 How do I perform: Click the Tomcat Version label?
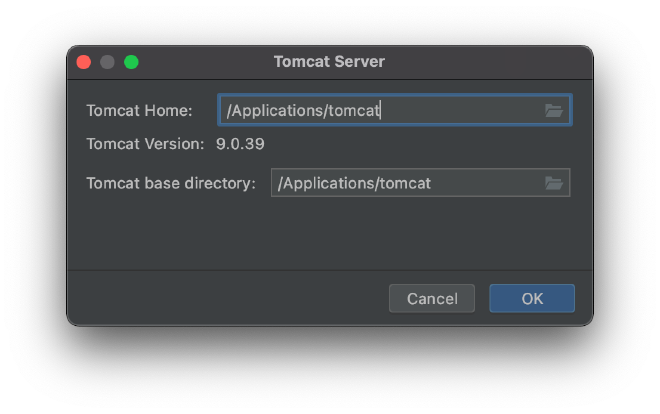tap(145, 144)
